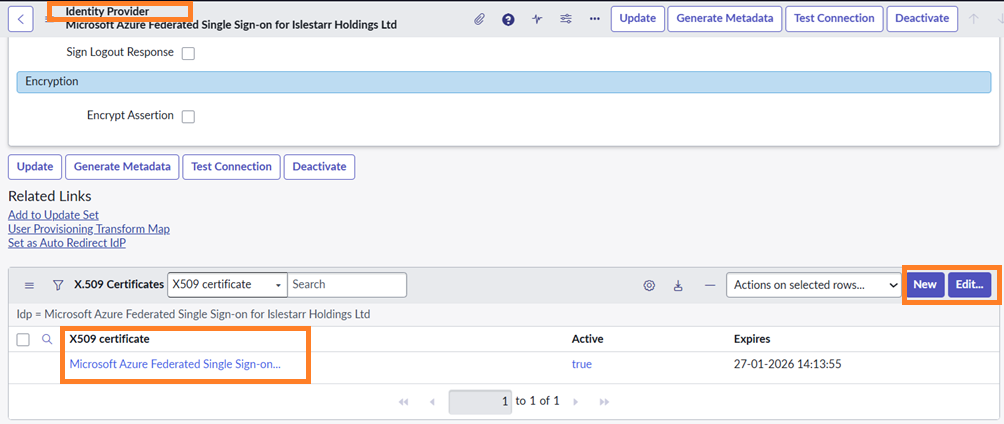This screenshot has height=424, width=1004.
Task: Expand the Actions on selected rows dropdown
Action: click(813, 285)
